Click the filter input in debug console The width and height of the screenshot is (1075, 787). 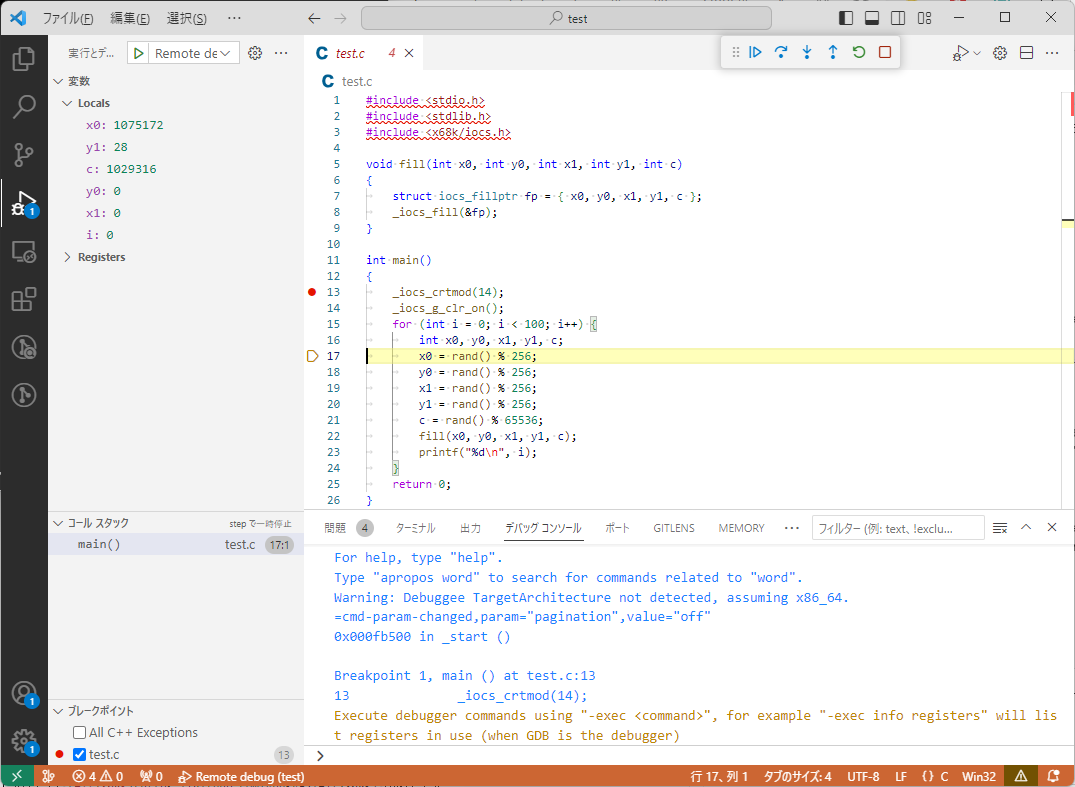coord(898,528)
